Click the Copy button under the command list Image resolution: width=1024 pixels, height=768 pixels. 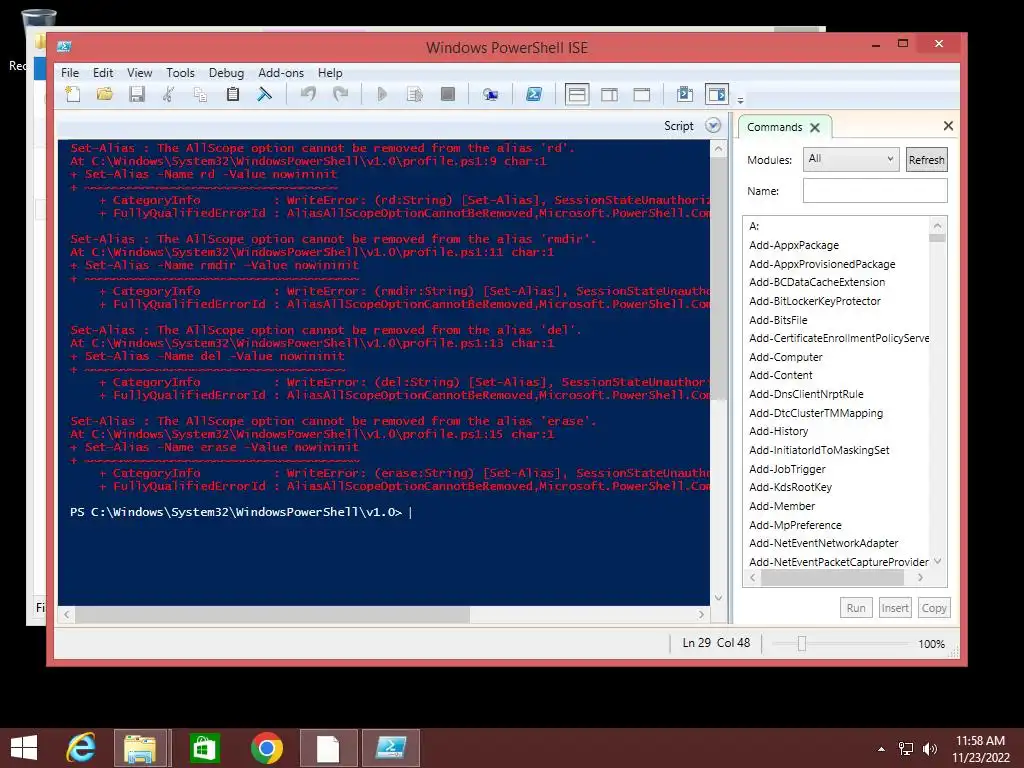click(x=934, y=608)
